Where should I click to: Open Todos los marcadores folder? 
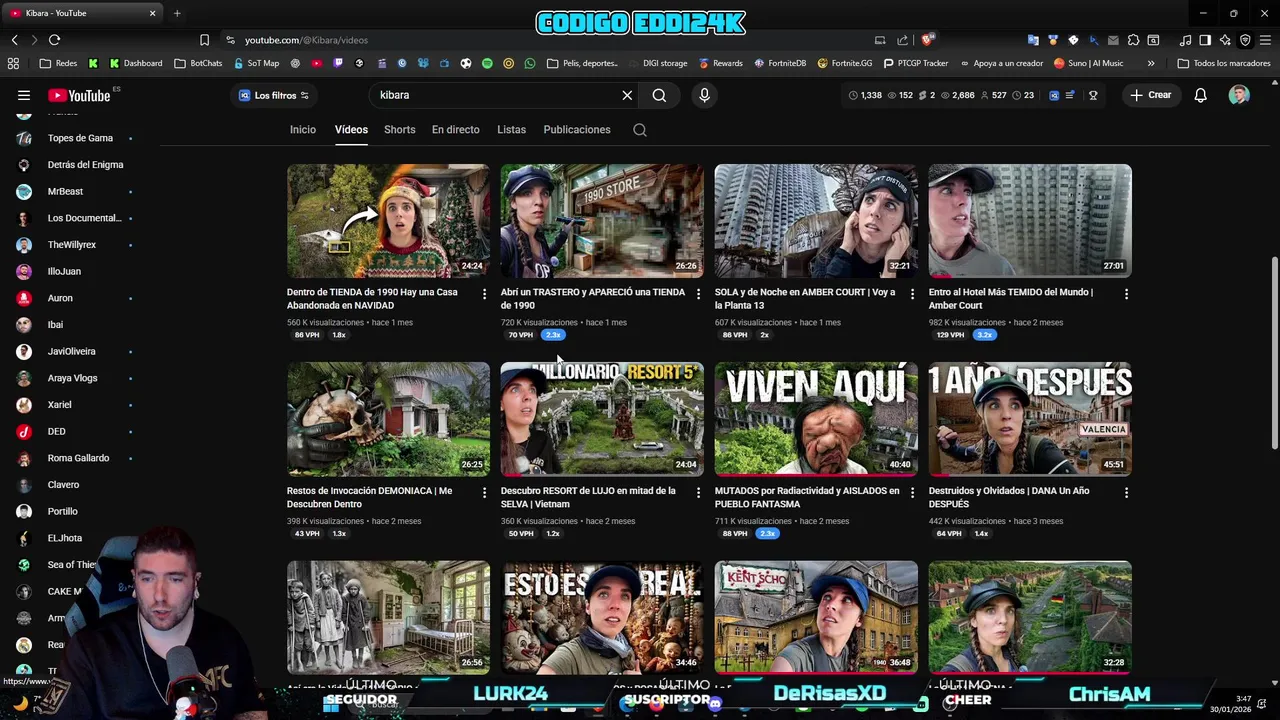(x=1224, y=63)
